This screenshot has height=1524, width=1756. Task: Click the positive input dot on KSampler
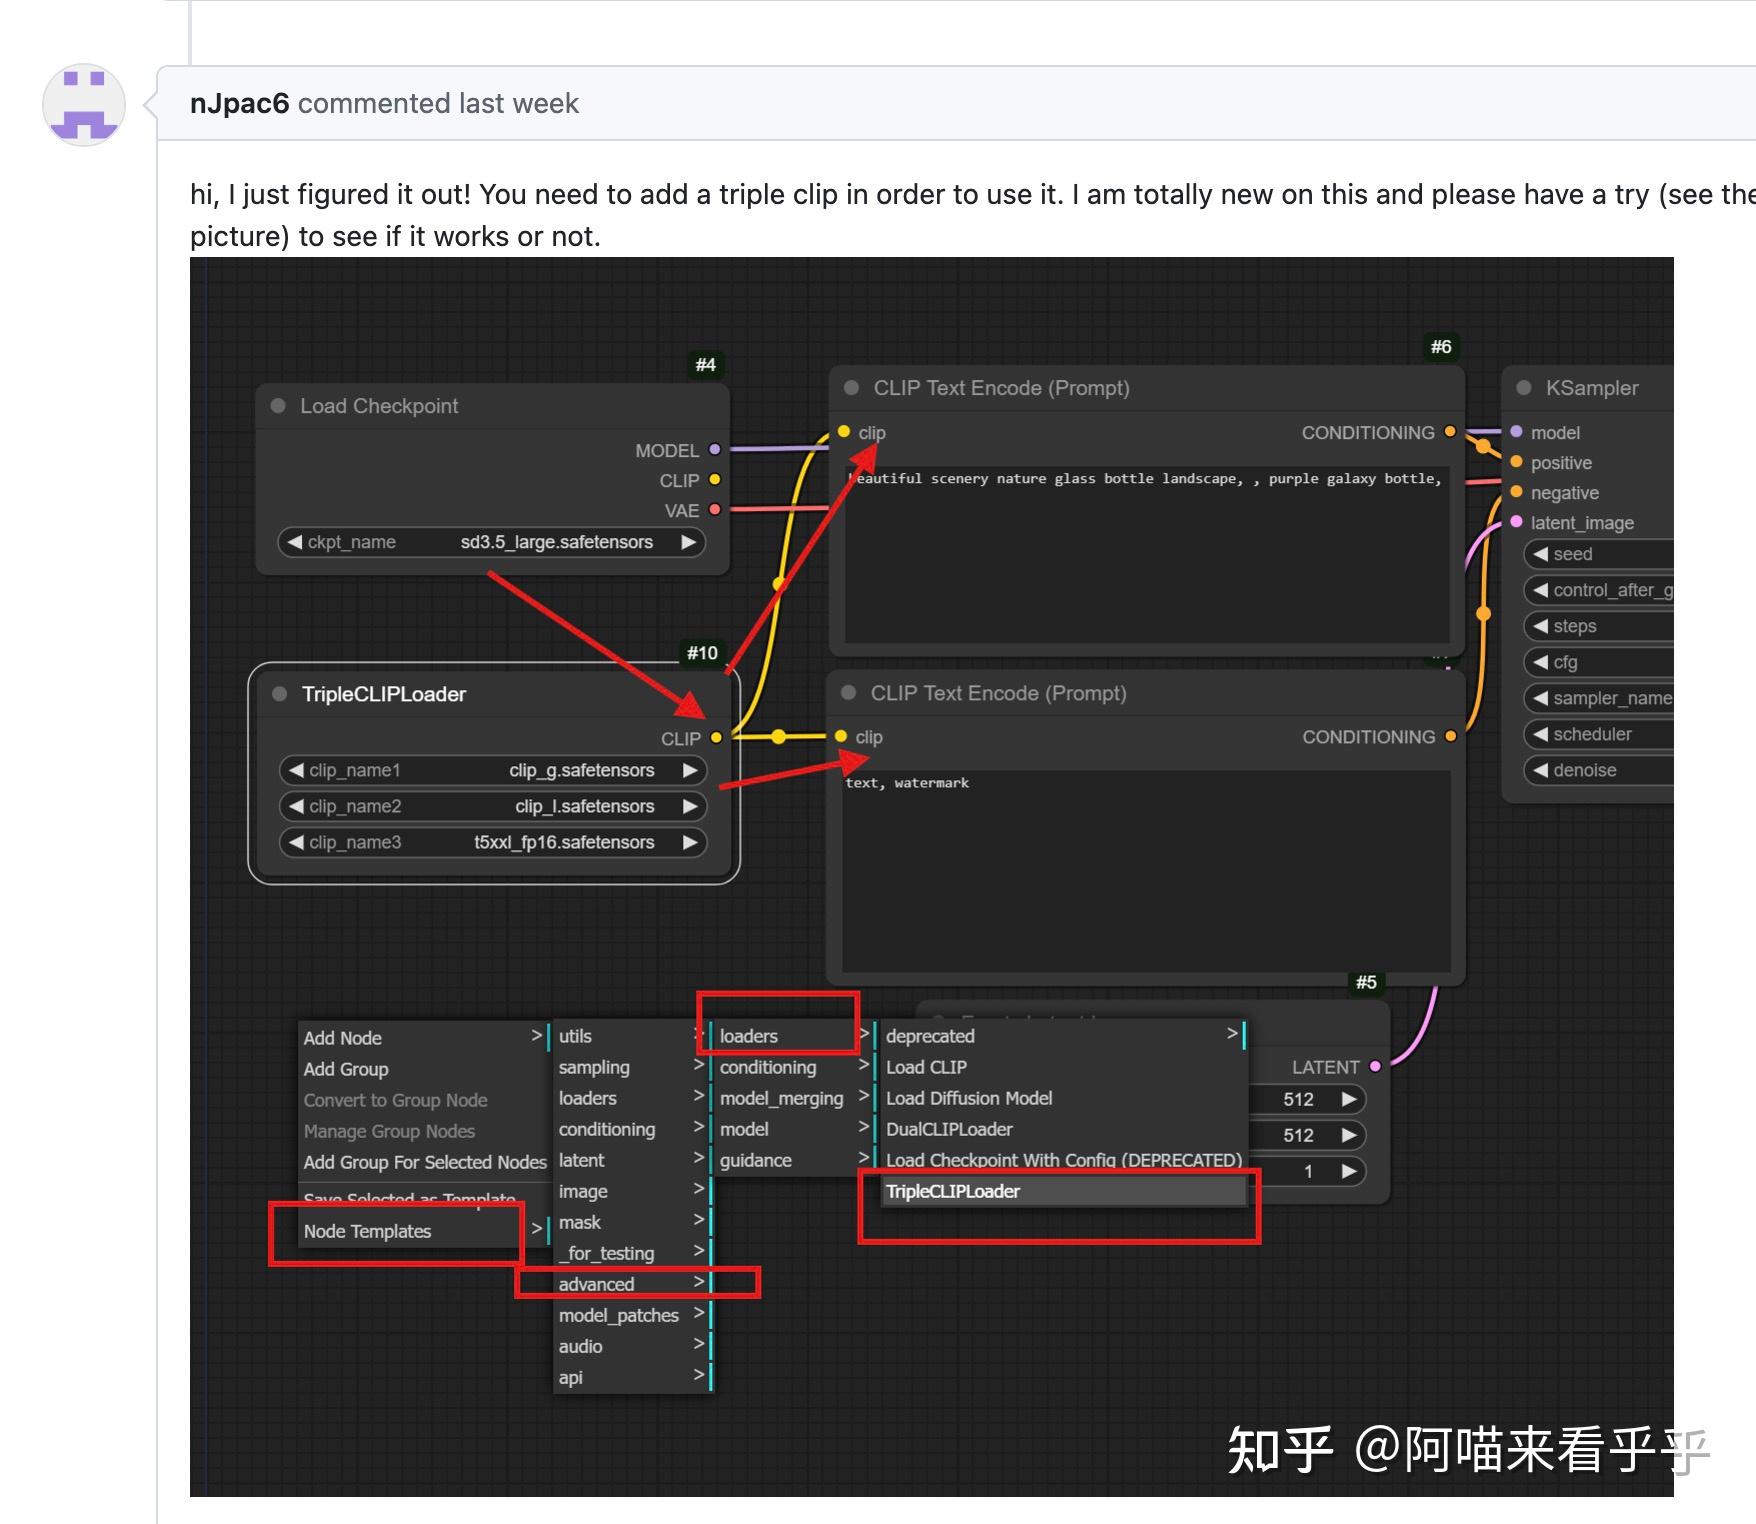tap(1517, 462)
